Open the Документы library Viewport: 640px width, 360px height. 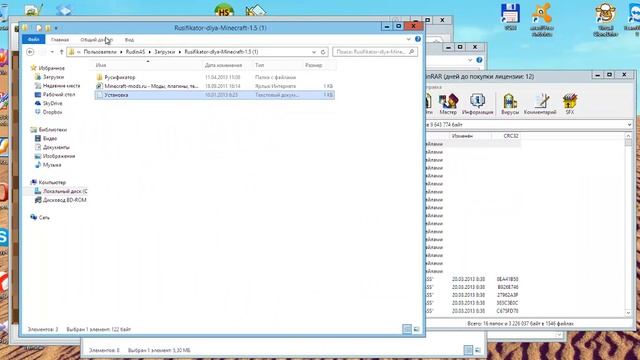(52, 147)
